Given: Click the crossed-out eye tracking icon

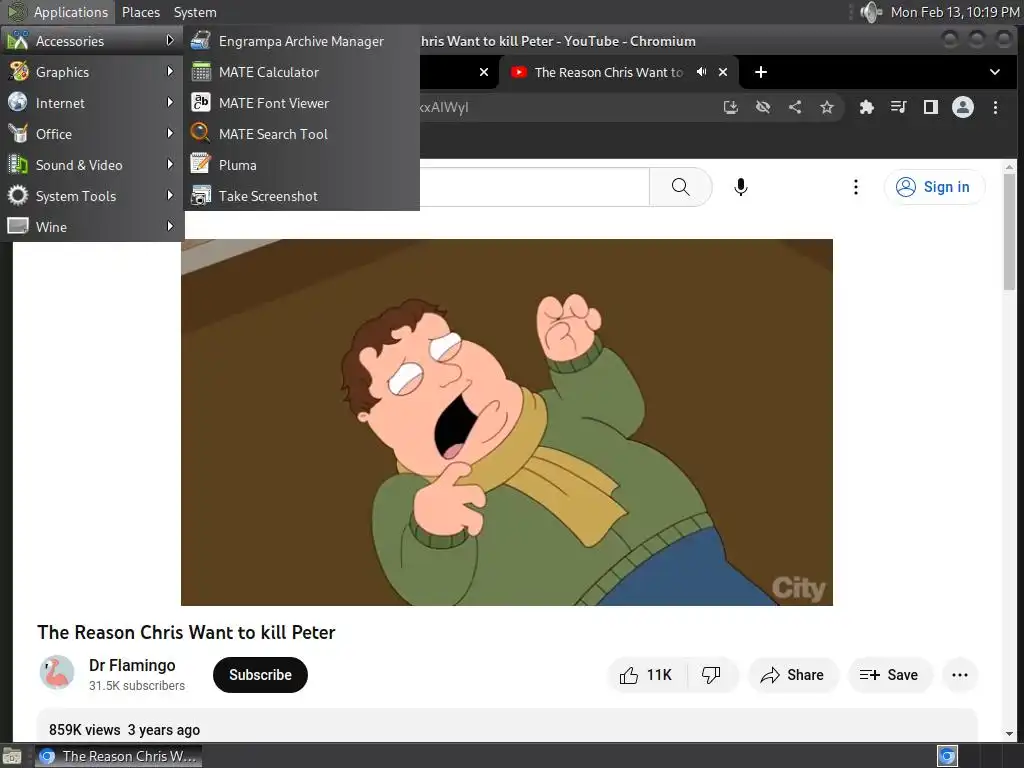Looking at the screenshot, I should pos(763,107).
